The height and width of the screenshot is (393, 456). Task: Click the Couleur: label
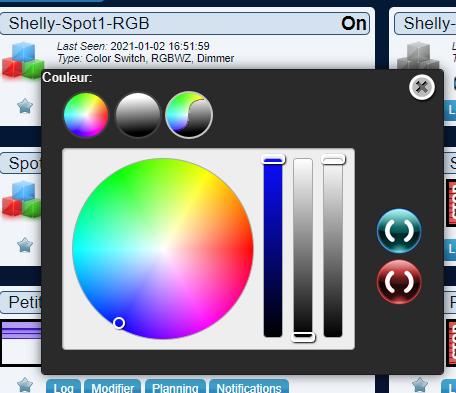tap(67, 77)
